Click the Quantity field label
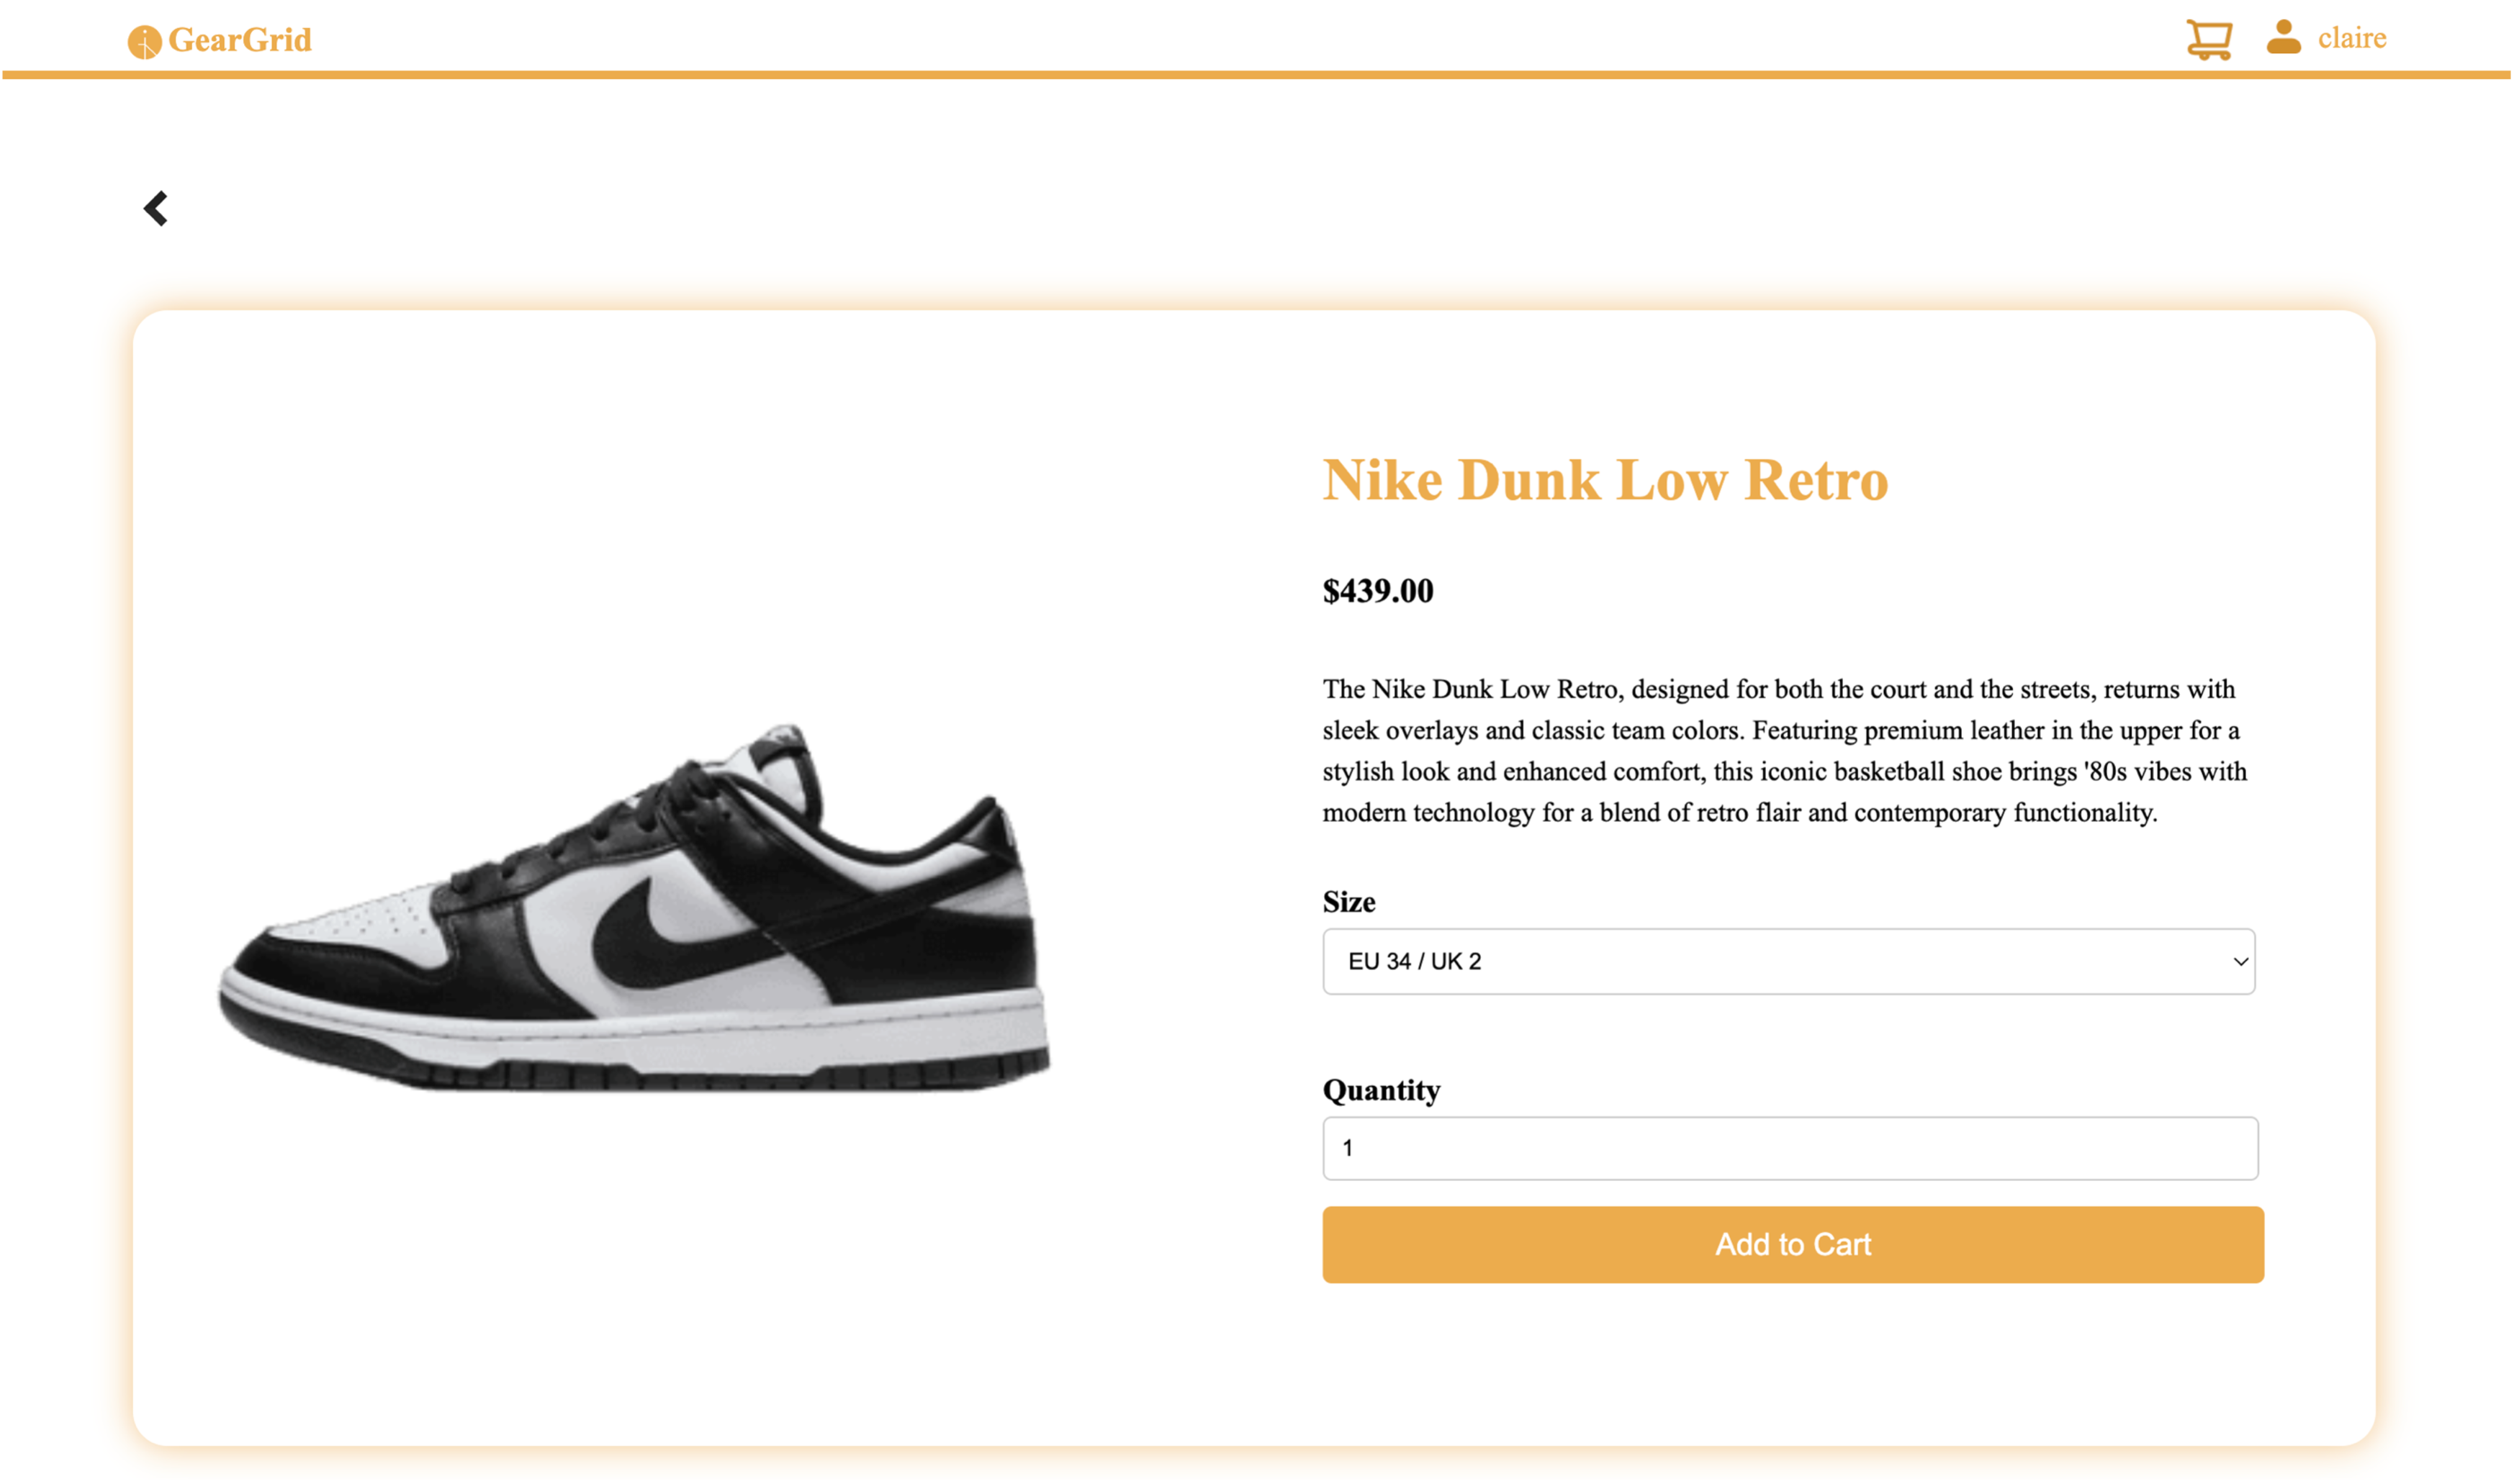This screenshot has height=1484, width=2514. pos(1381,1090)
